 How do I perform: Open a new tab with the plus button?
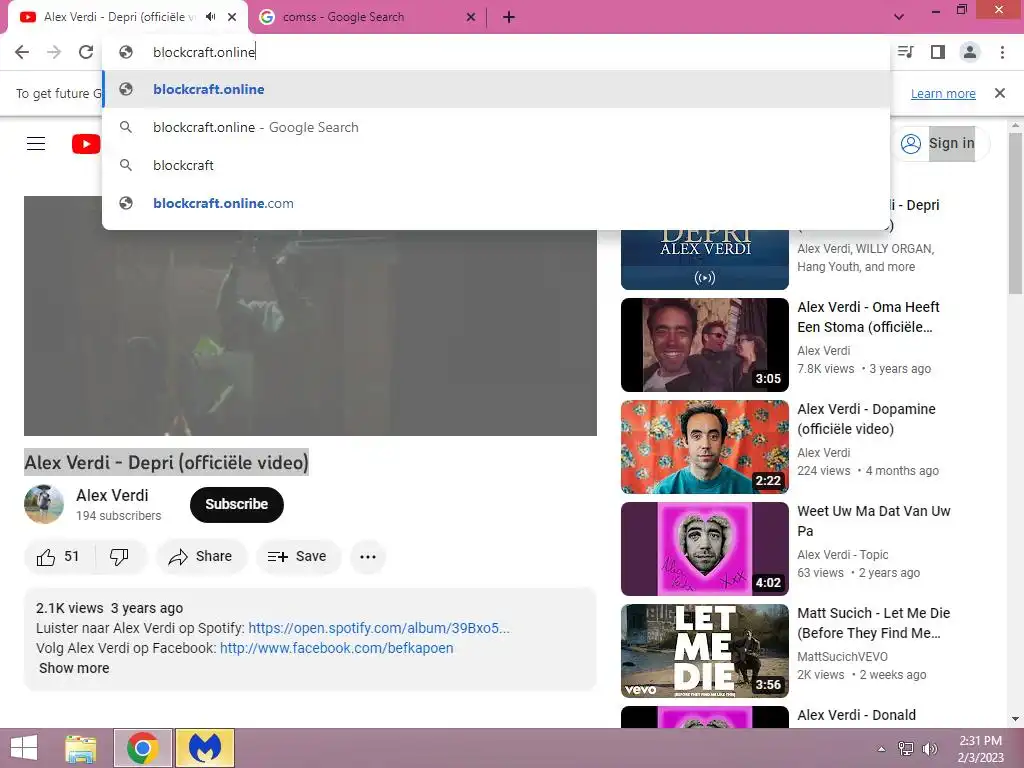(x=509, y=17)
